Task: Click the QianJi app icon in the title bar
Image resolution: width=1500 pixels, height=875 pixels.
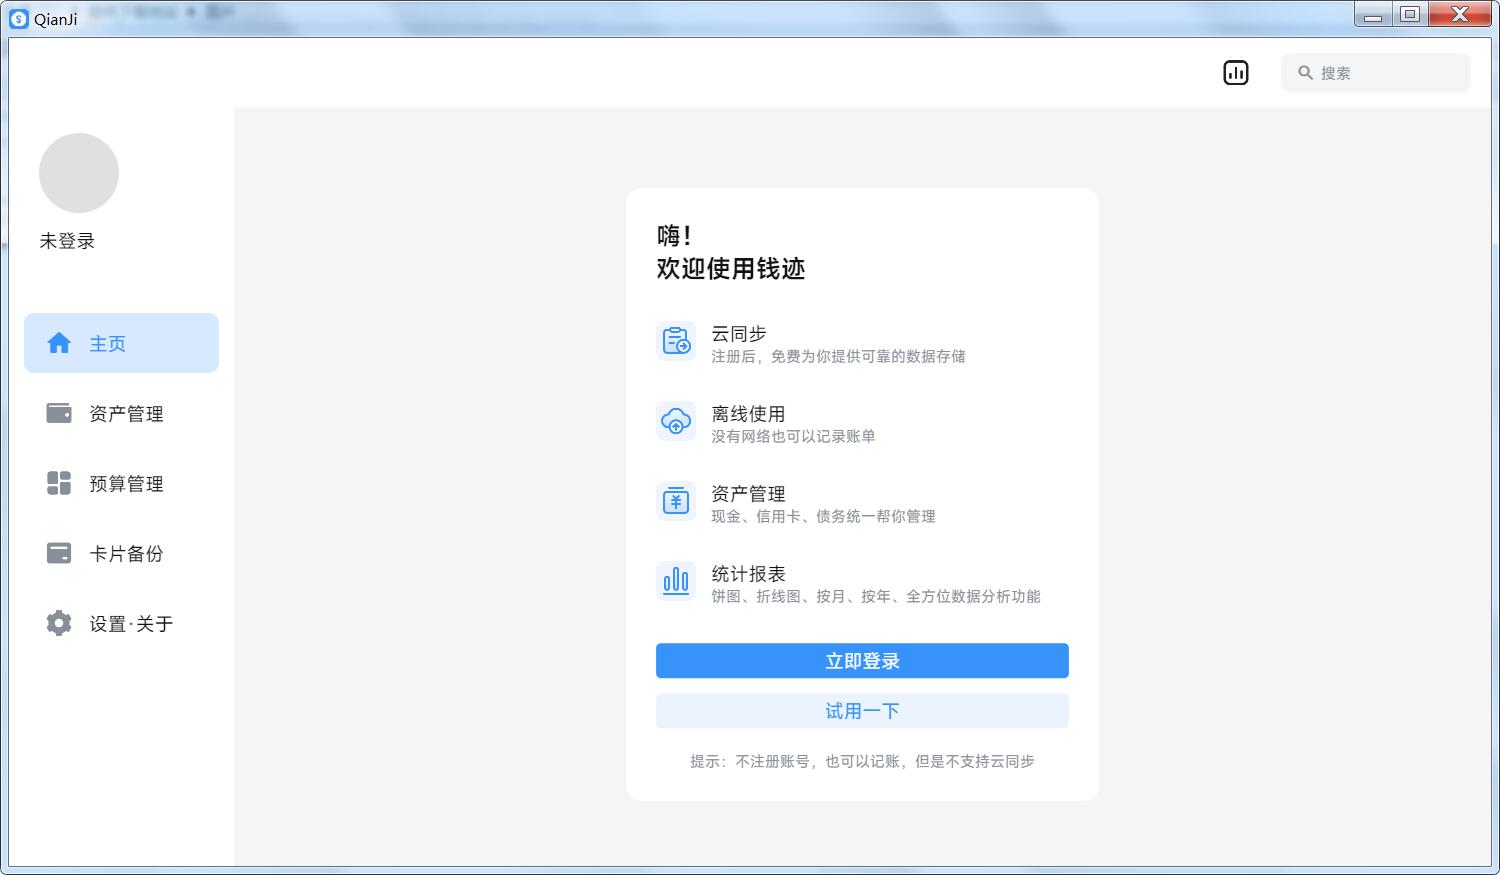Action: (x=19, y=18)
